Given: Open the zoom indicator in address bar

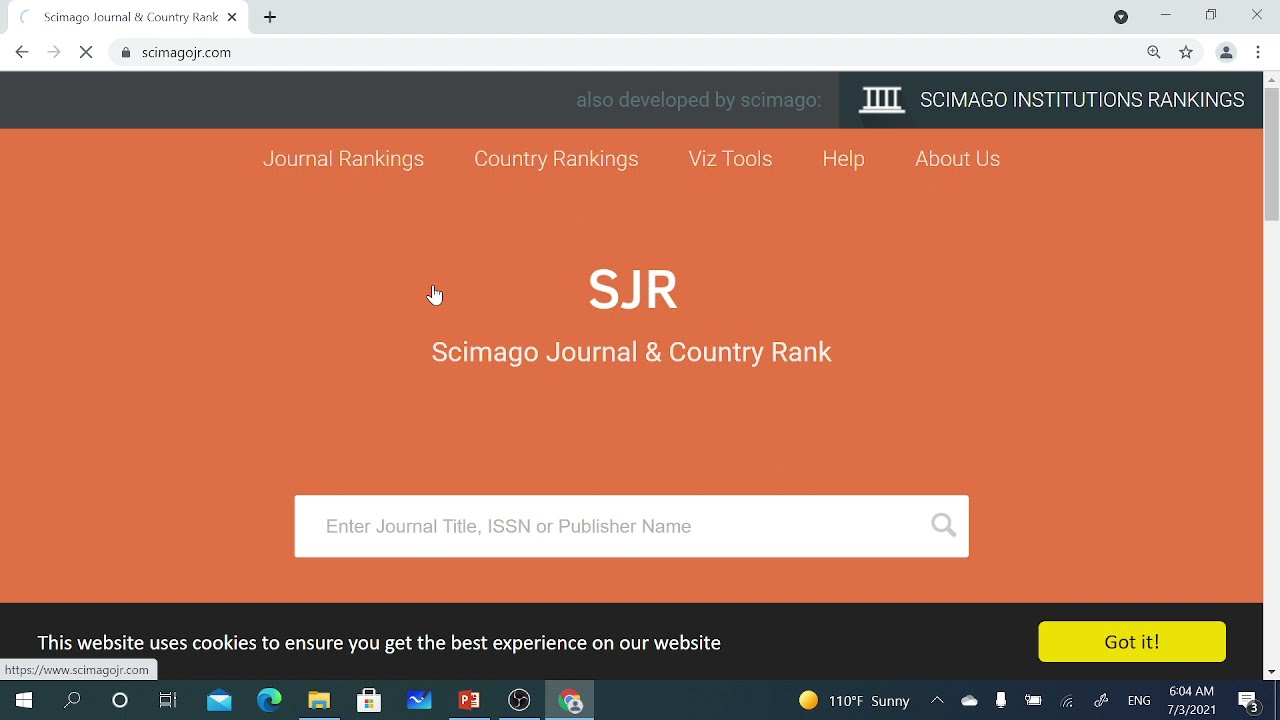Looking at the screenshot, I should tap(1154, 52).
